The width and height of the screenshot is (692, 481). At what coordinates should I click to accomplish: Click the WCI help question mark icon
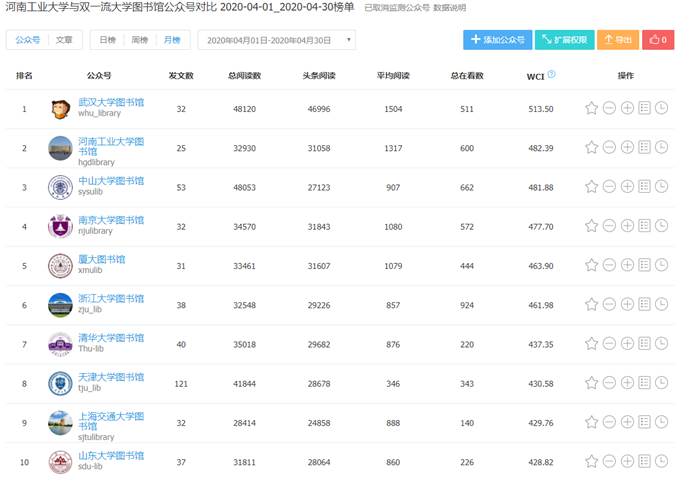click(552, 75)
